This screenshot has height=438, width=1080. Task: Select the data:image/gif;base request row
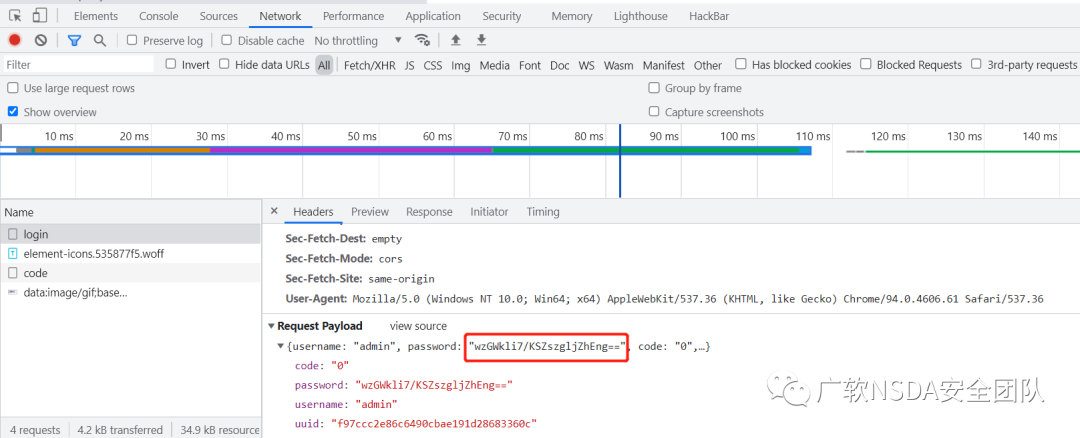pyautogui.click(x=131, y=292)
